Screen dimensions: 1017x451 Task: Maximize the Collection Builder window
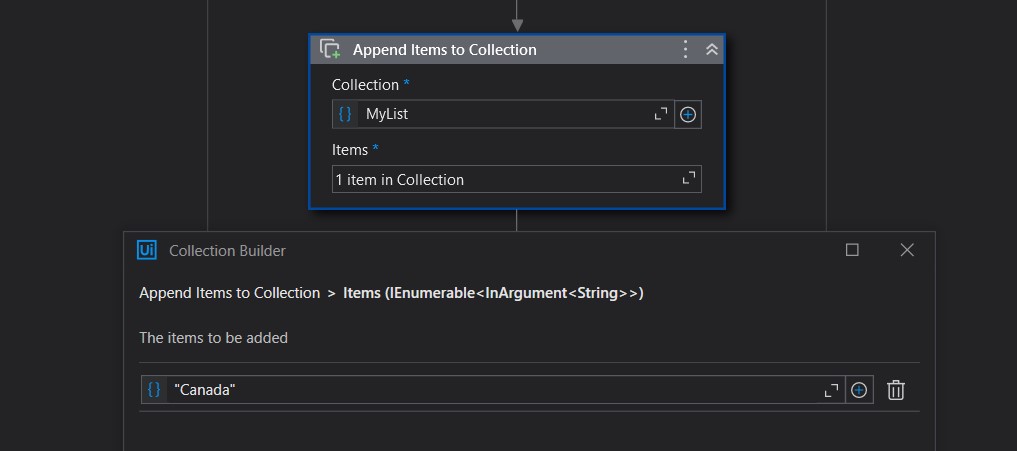click(x=852, y=250)
